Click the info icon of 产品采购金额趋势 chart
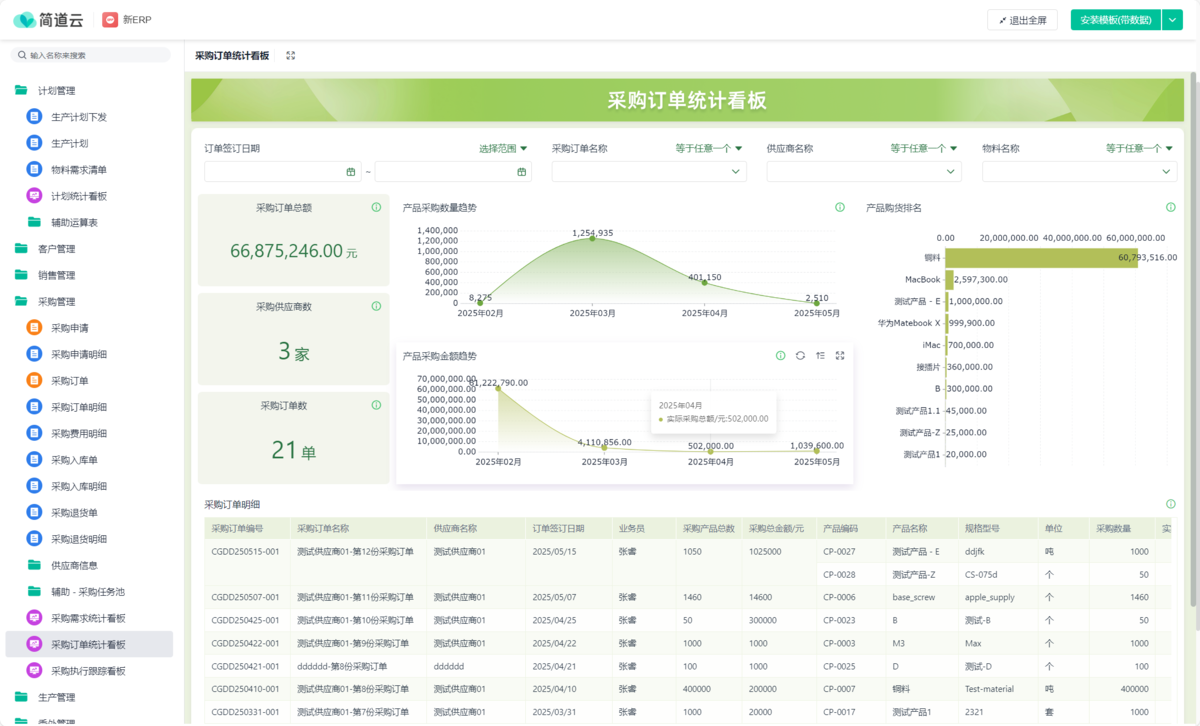 click(781, 355)
